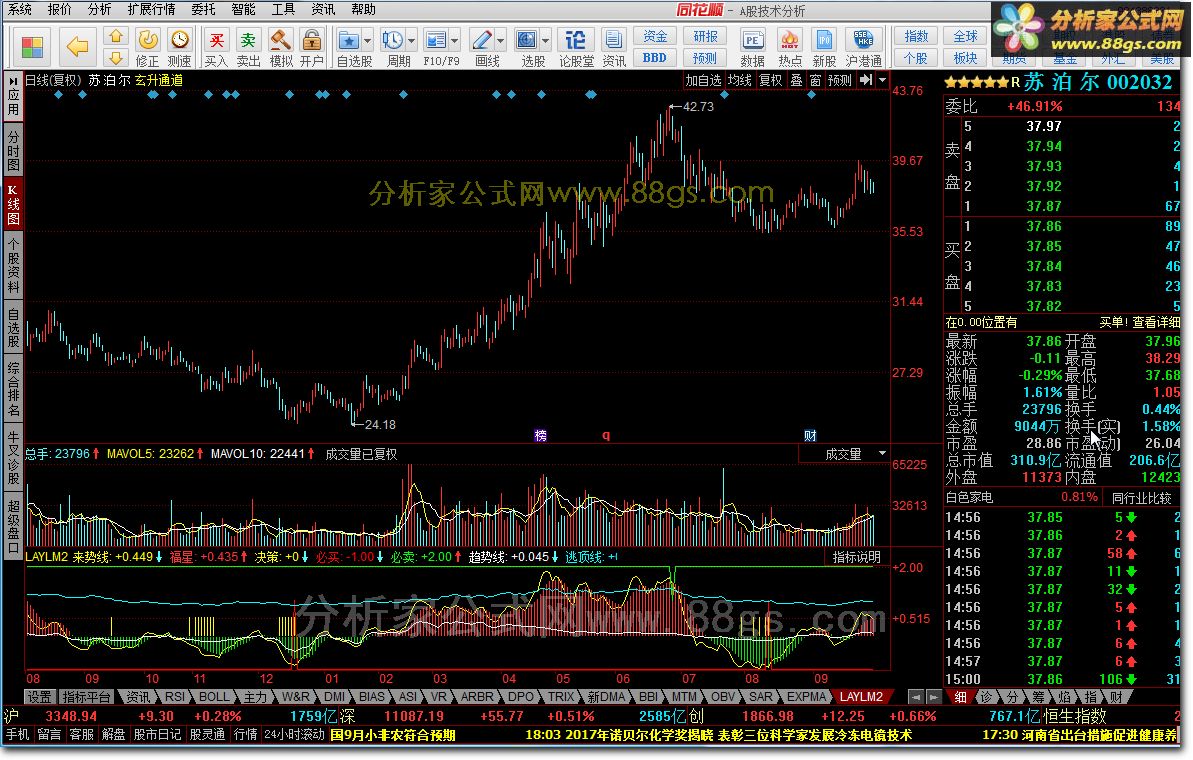Image resolution: width=1193 pixels, height=760 pixels.
Task: Open 指标说明 indicator description
Action: (x=856, y=557)
